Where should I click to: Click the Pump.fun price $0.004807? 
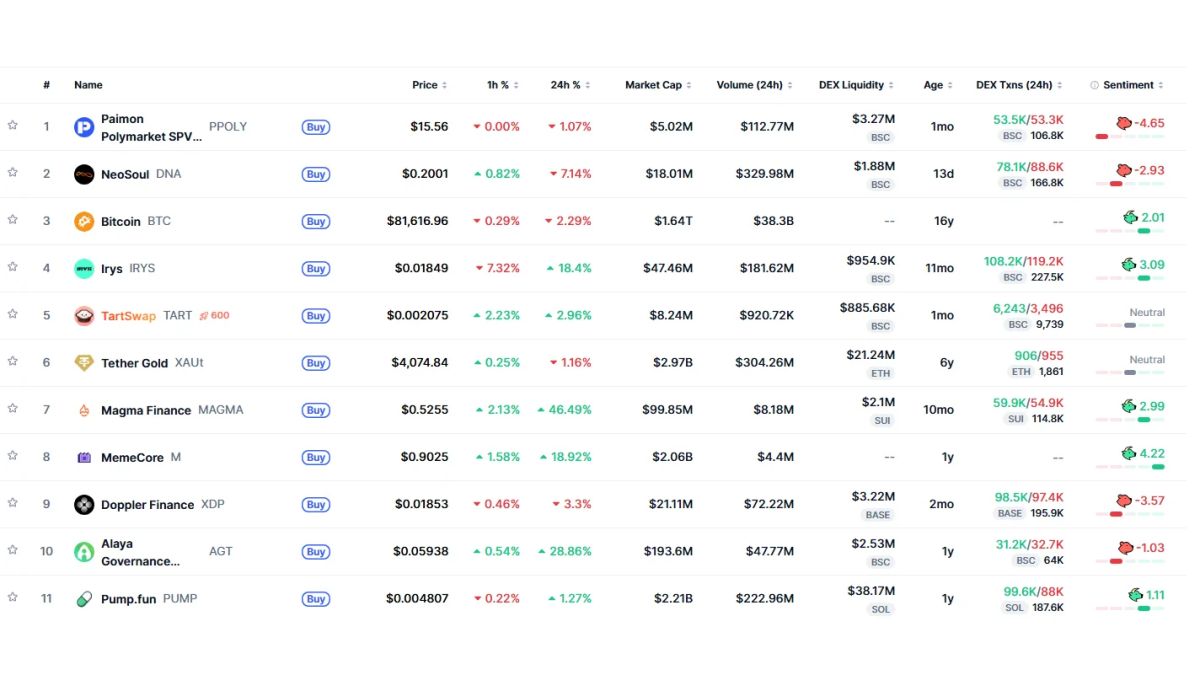click(x=417, y=599)
